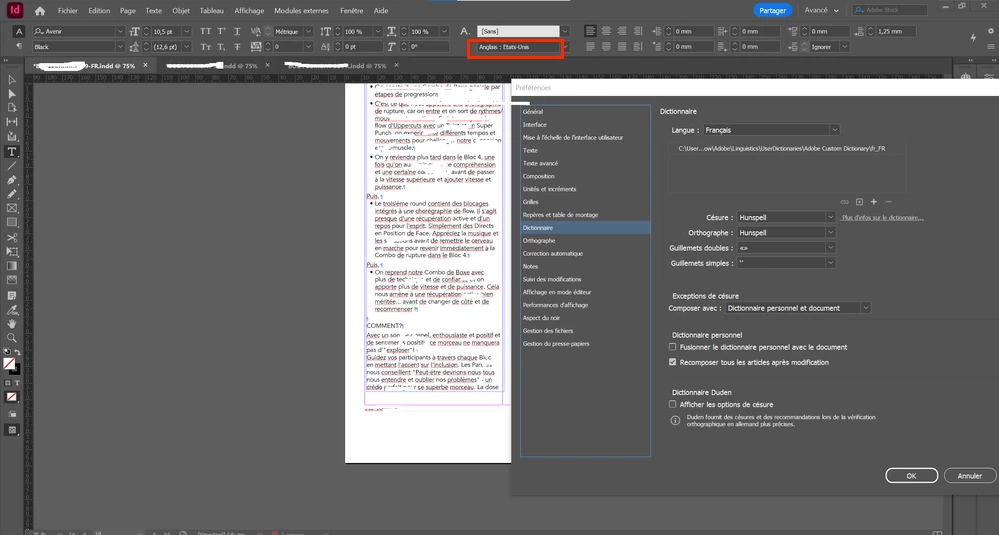This screenshot has width=999, height=535.
Task: Choose the Hand tool
Action: (x=11, y=324)
